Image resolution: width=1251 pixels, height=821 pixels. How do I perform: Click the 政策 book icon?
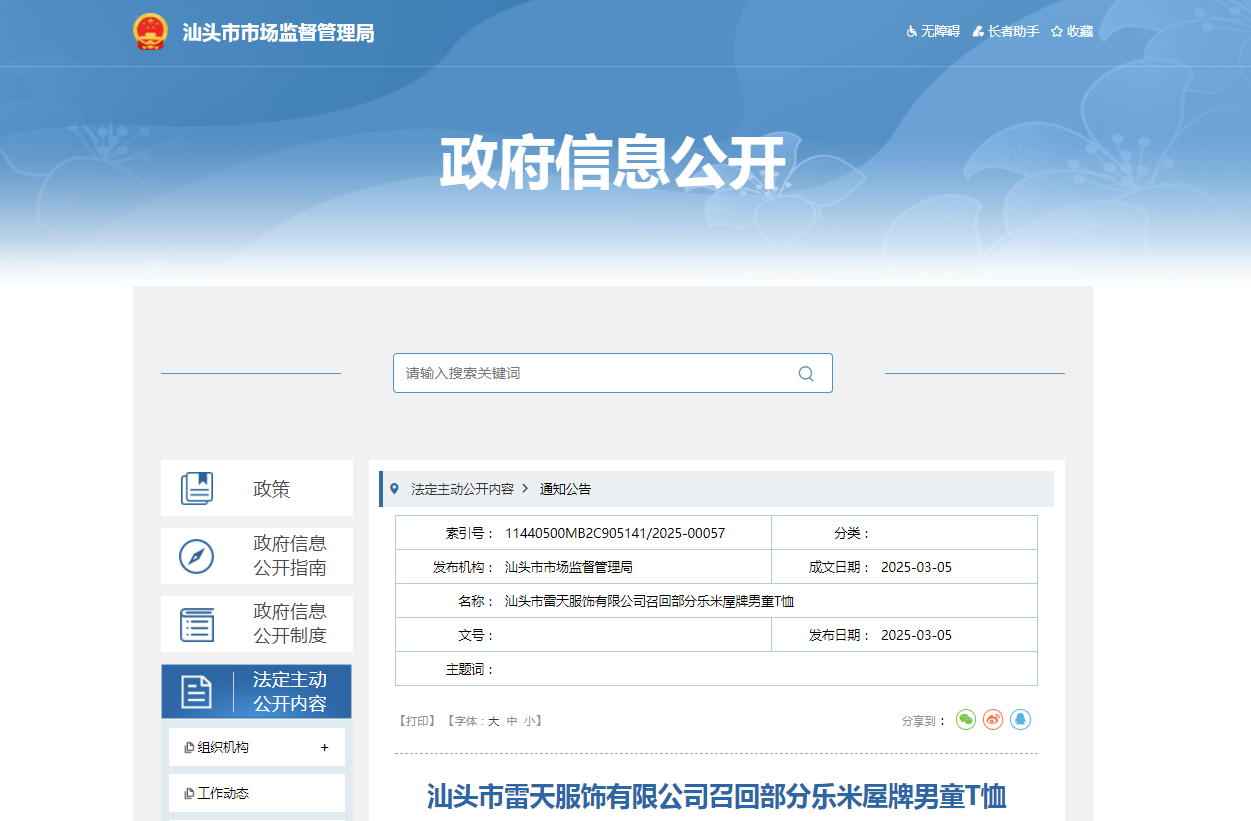tap(197, 489)
